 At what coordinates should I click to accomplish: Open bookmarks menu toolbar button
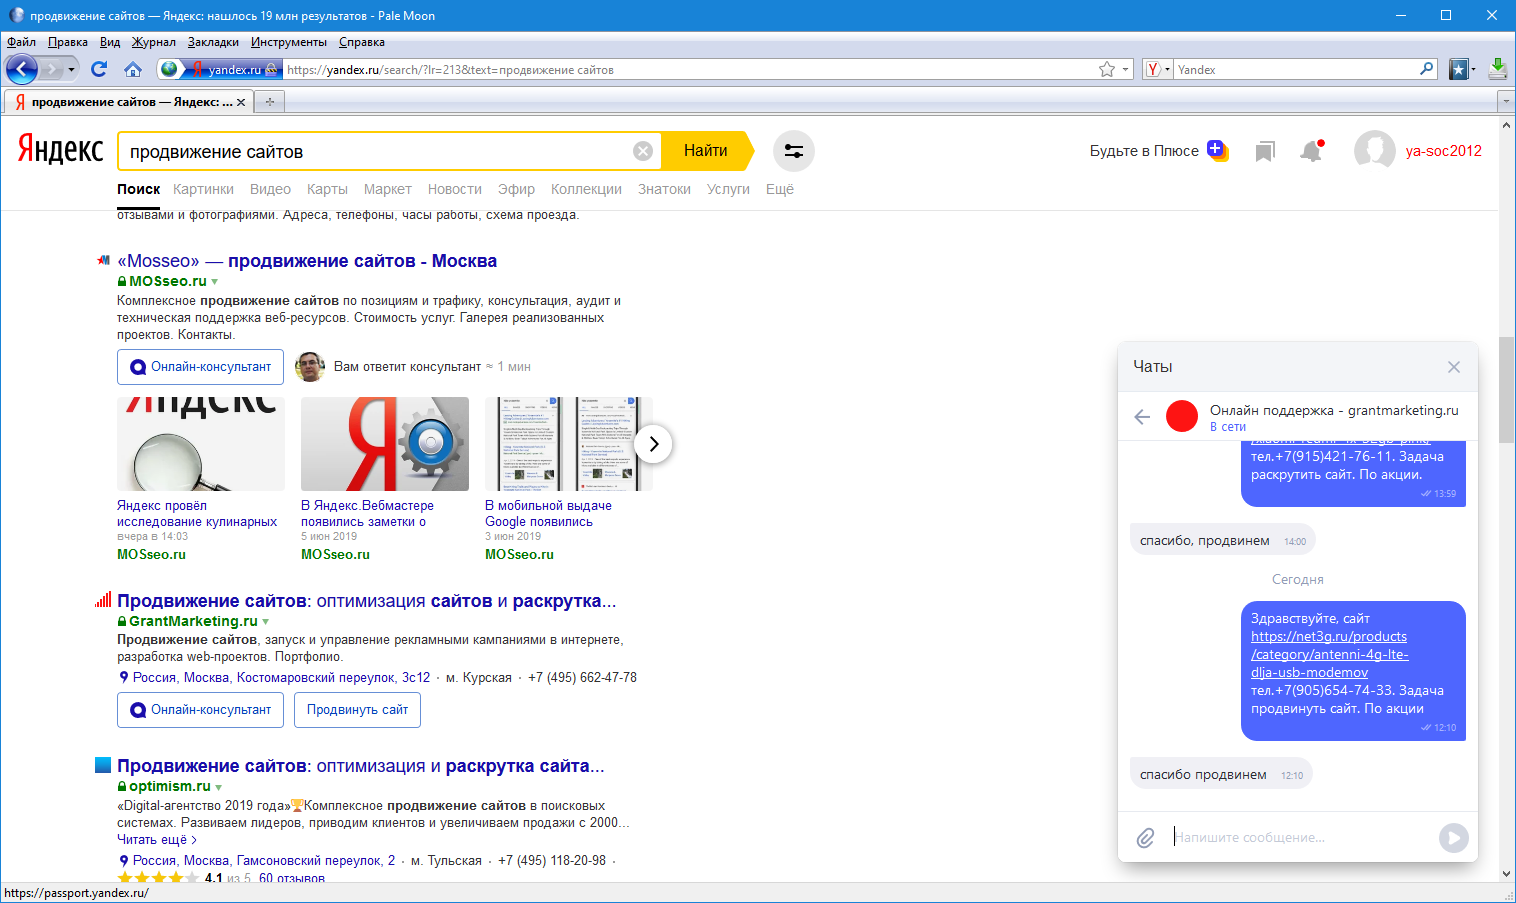click(x=1460, y=69)
